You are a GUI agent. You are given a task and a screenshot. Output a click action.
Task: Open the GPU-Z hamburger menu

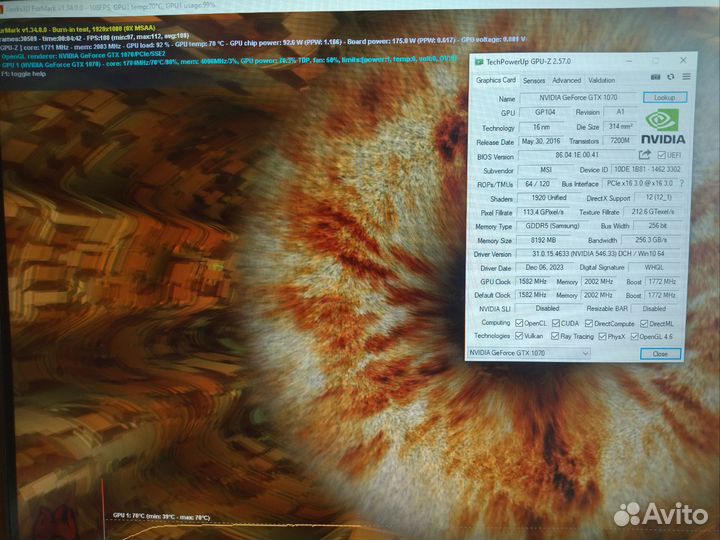[686, 77]
